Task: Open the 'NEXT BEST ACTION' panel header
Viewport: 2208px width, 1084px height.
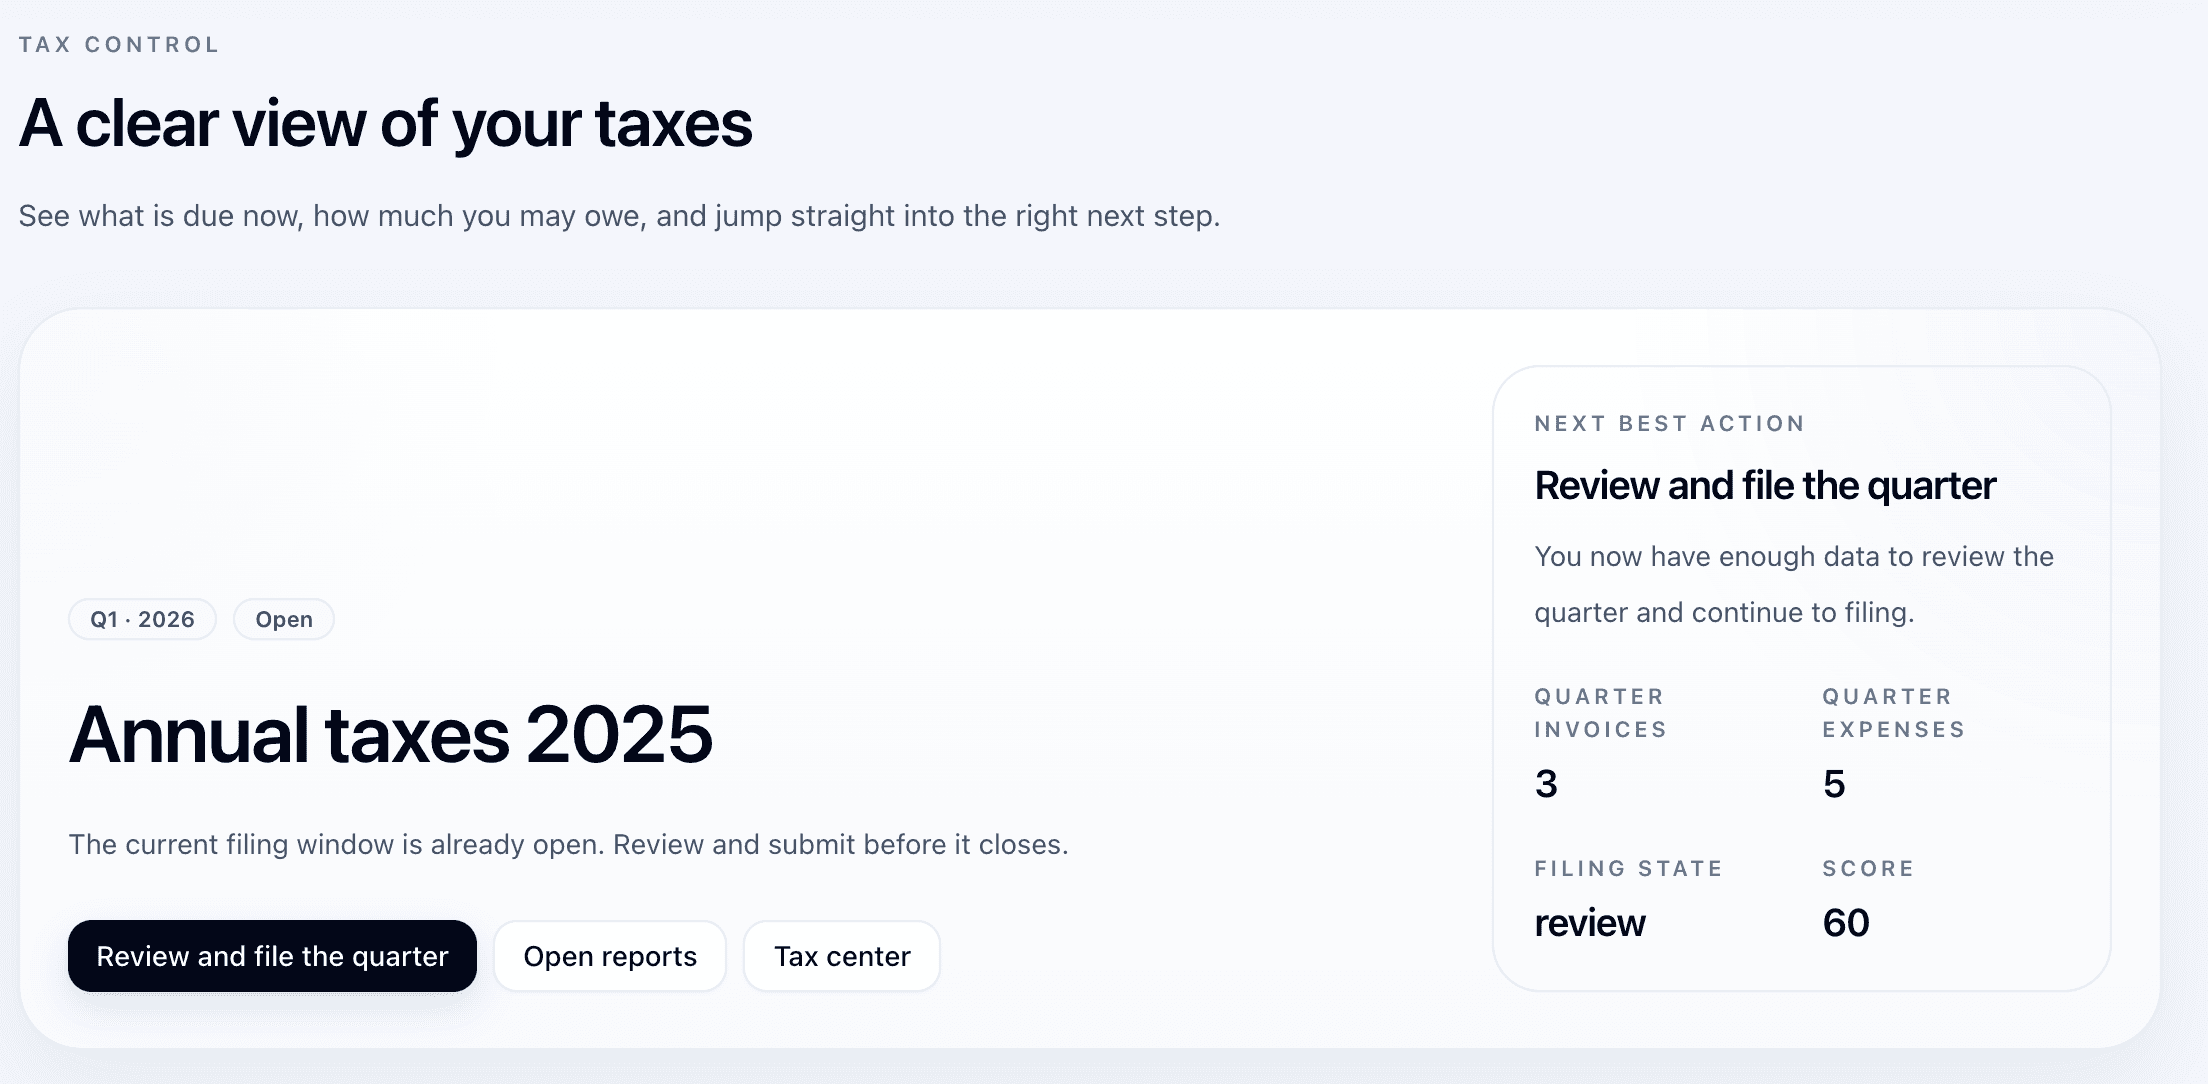Action: (1668, 423)
